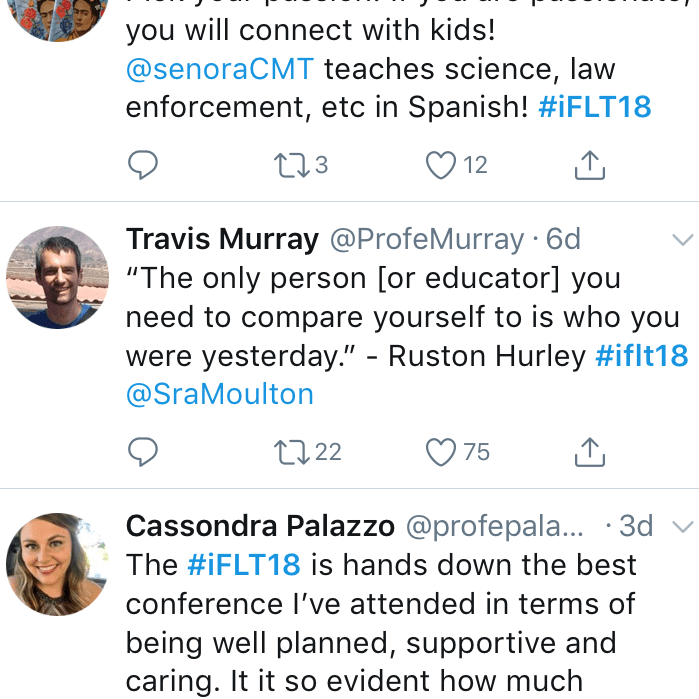Reply to Travis Murray's tweet
This screenshot has height=699, width=699.
(x=143, y=452)
